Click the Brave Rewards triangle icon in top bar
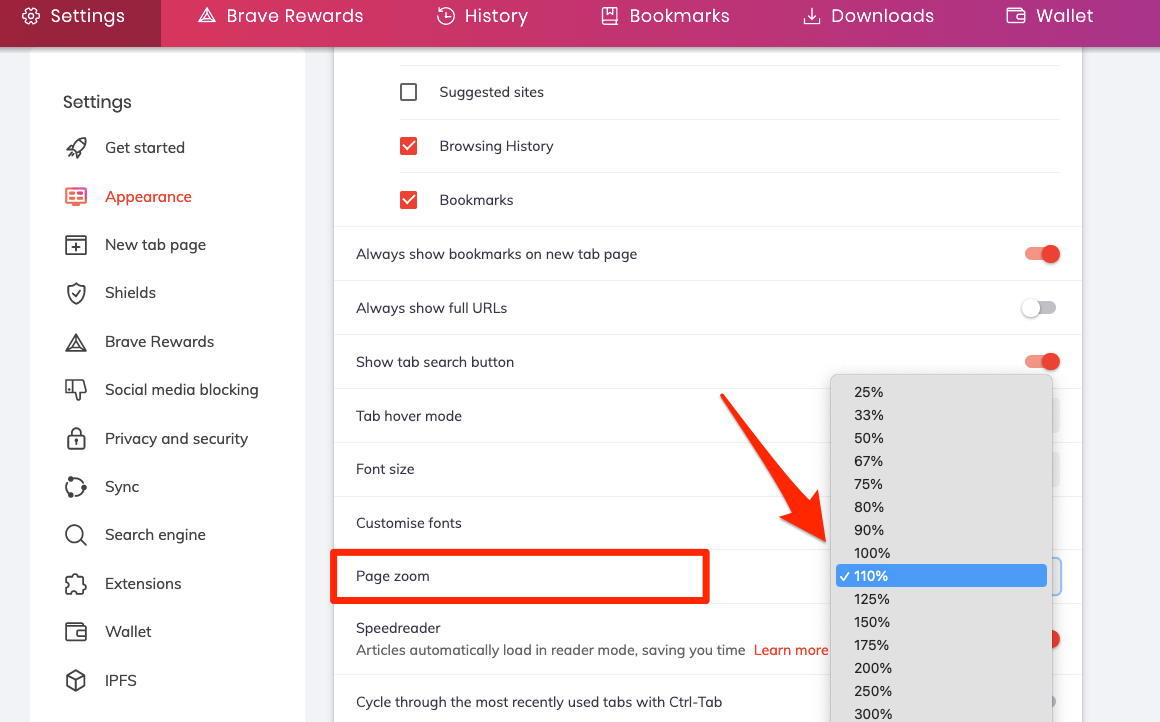The image size is (1160, 722). [x=207, y=16]
